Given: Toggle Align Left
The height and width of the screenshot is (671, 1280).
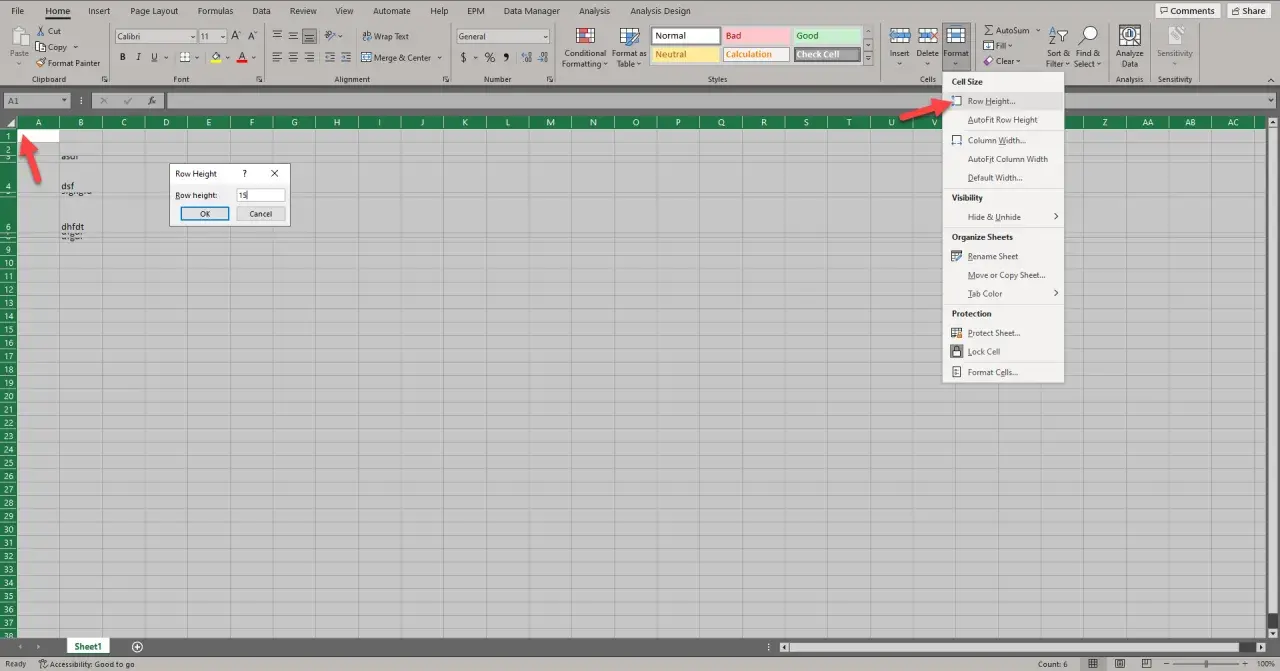Looking at the screenshot, I should click(x=279, y=57).
